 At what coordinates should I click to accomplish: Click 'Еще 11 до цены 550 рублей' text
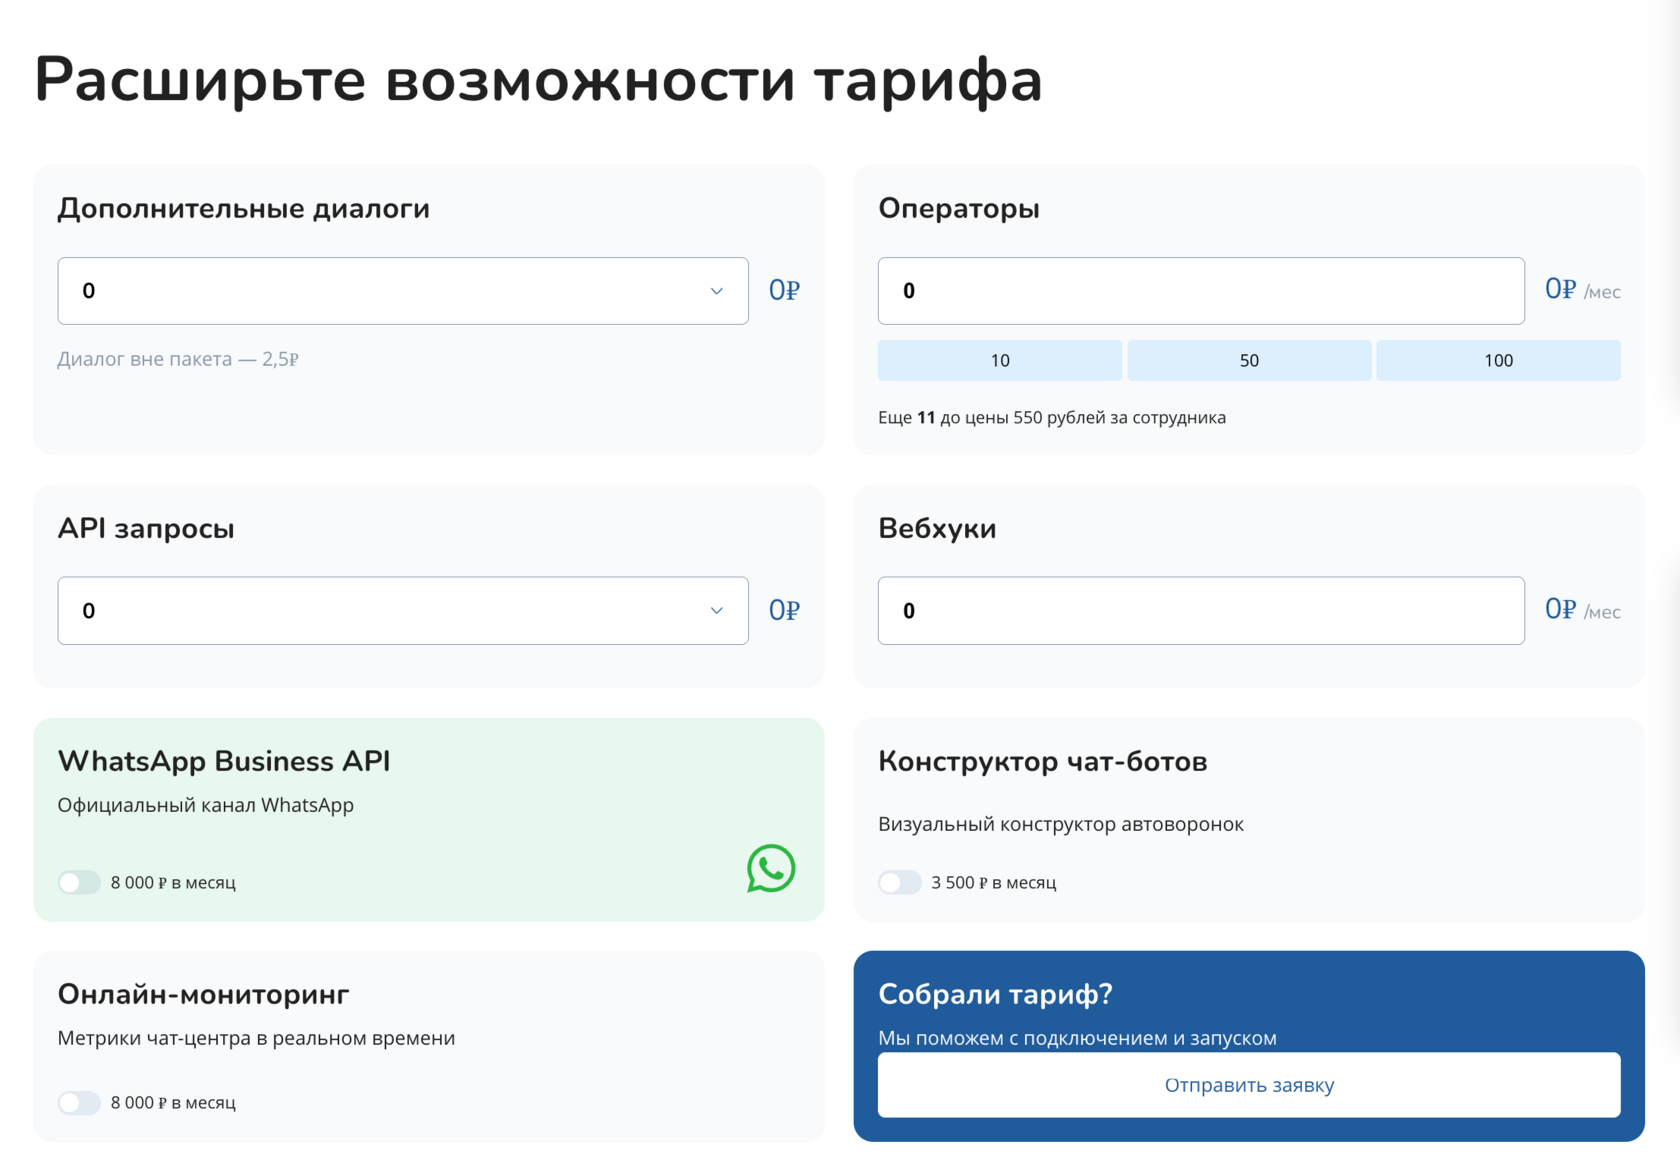(1052, 417)
